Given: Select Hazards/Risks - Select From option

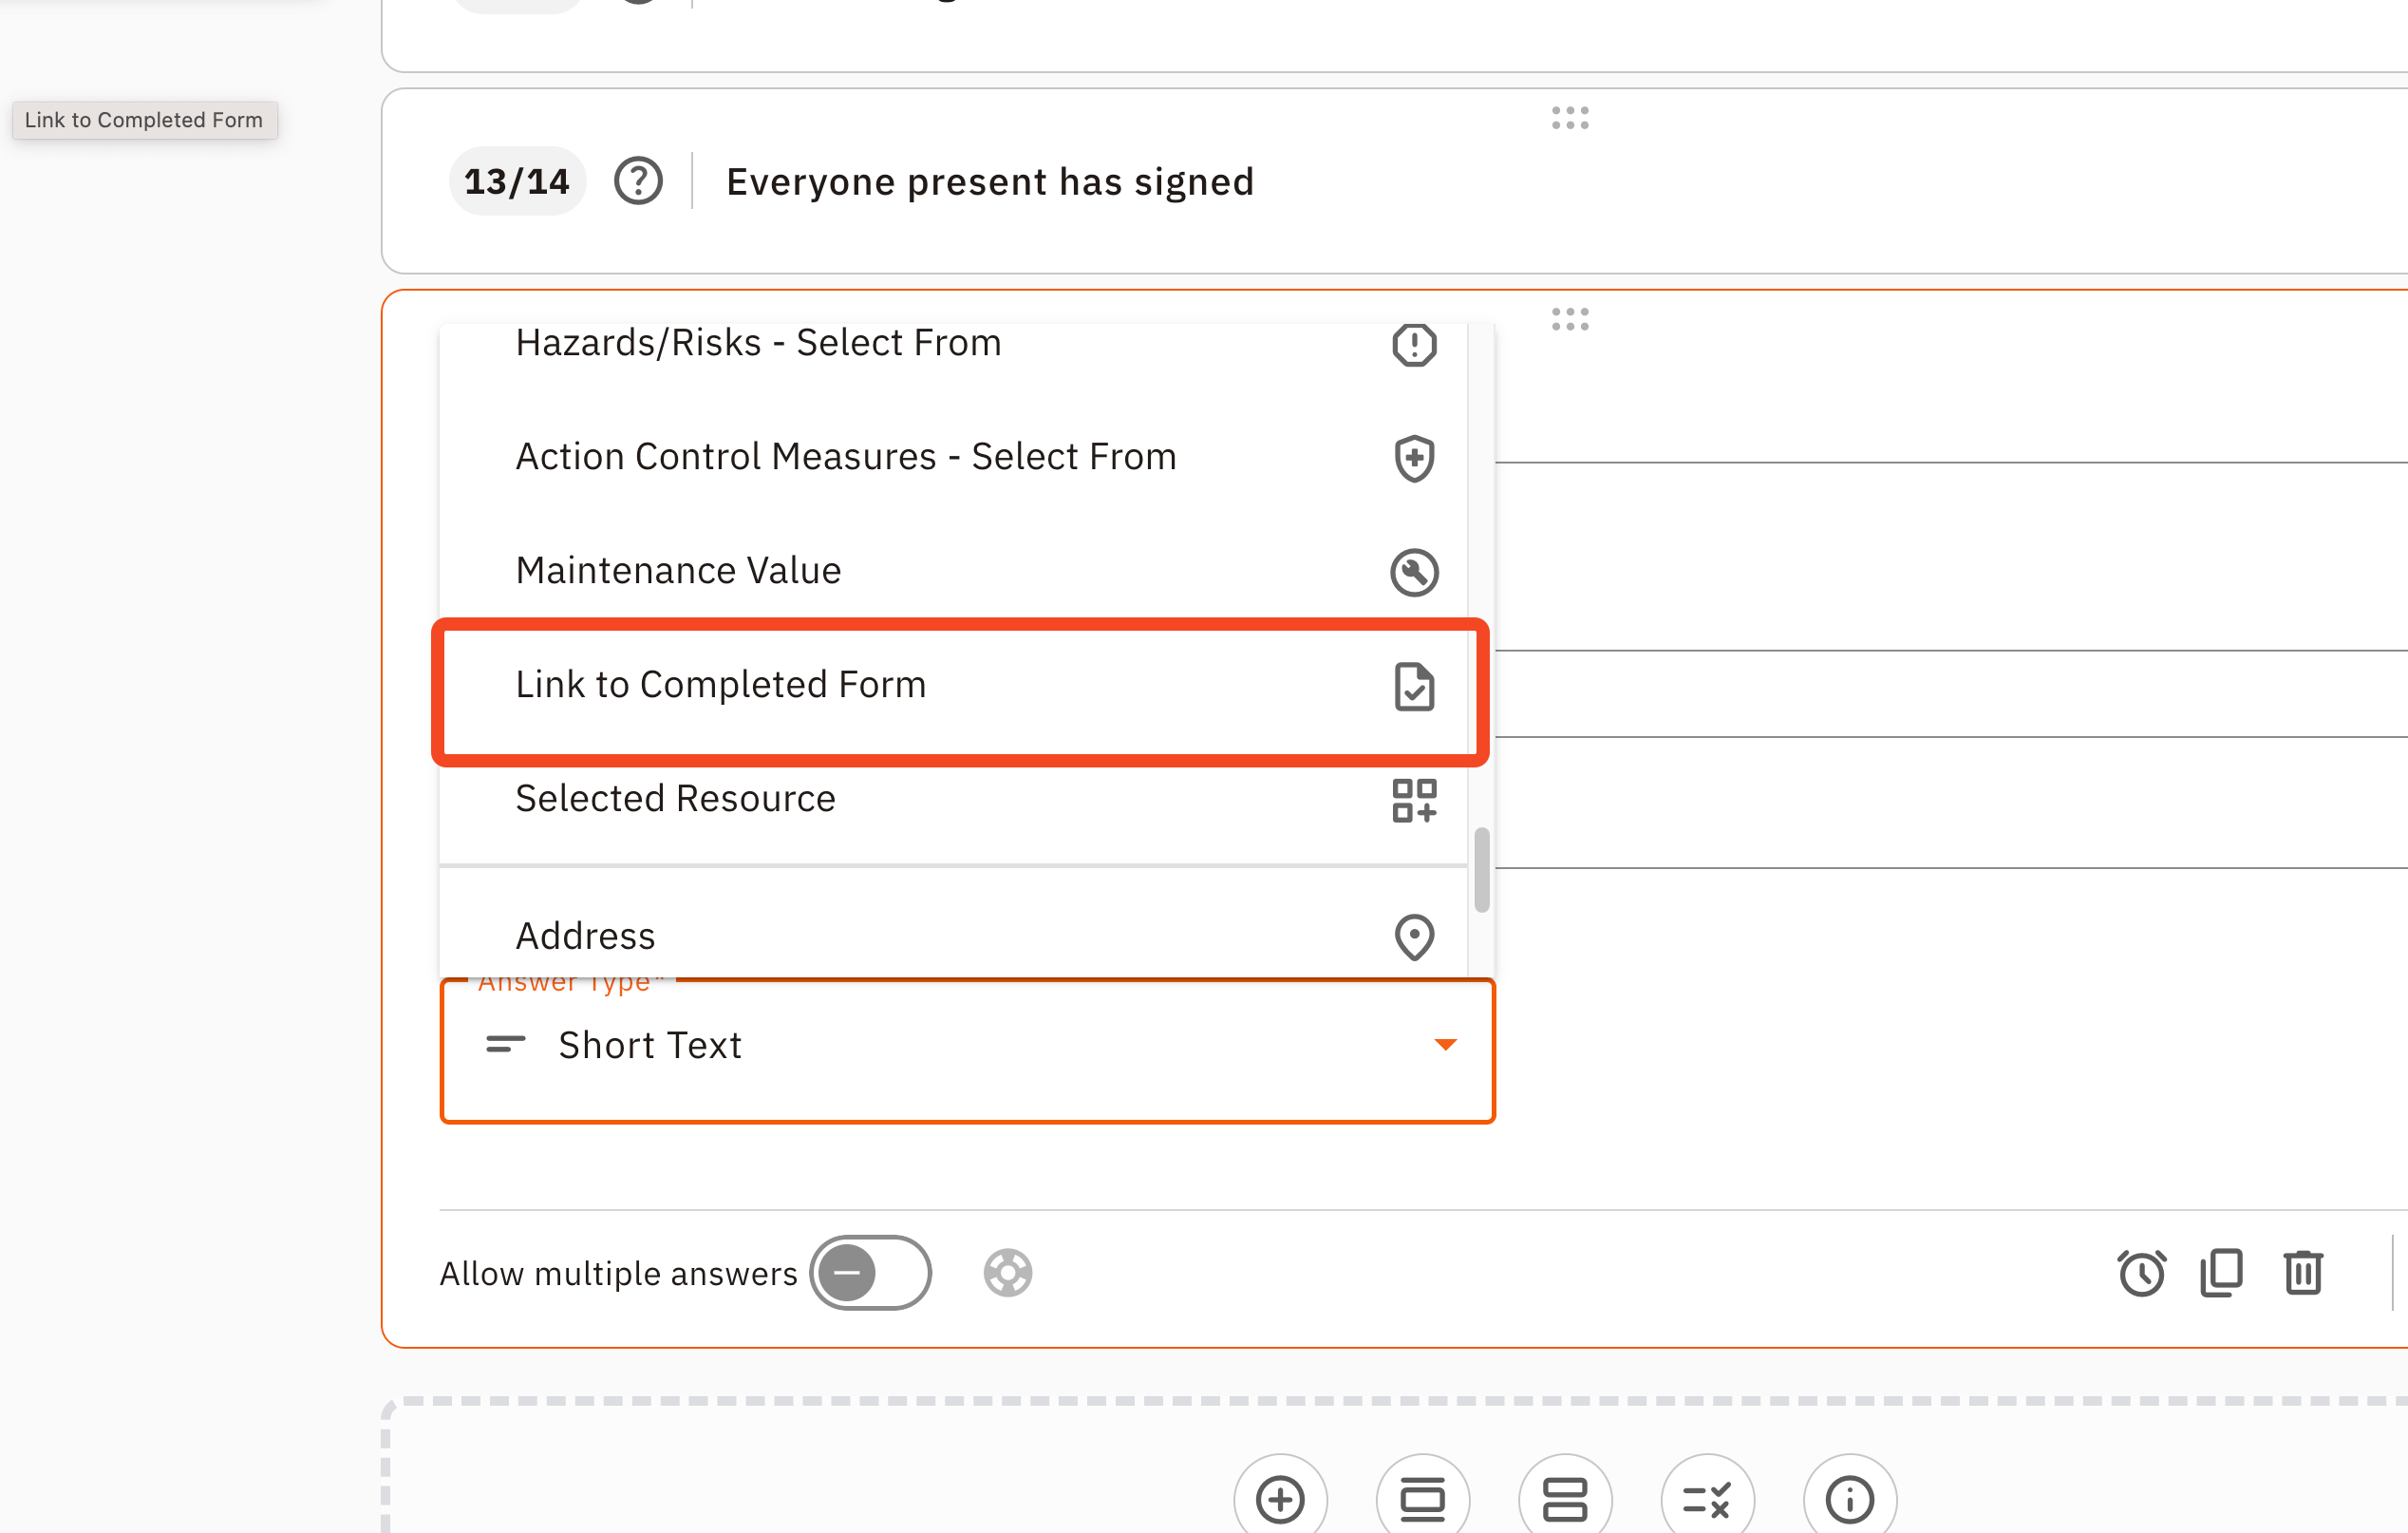Looking at the screenshot, I should pyautogui.click(x=960, y=344).
